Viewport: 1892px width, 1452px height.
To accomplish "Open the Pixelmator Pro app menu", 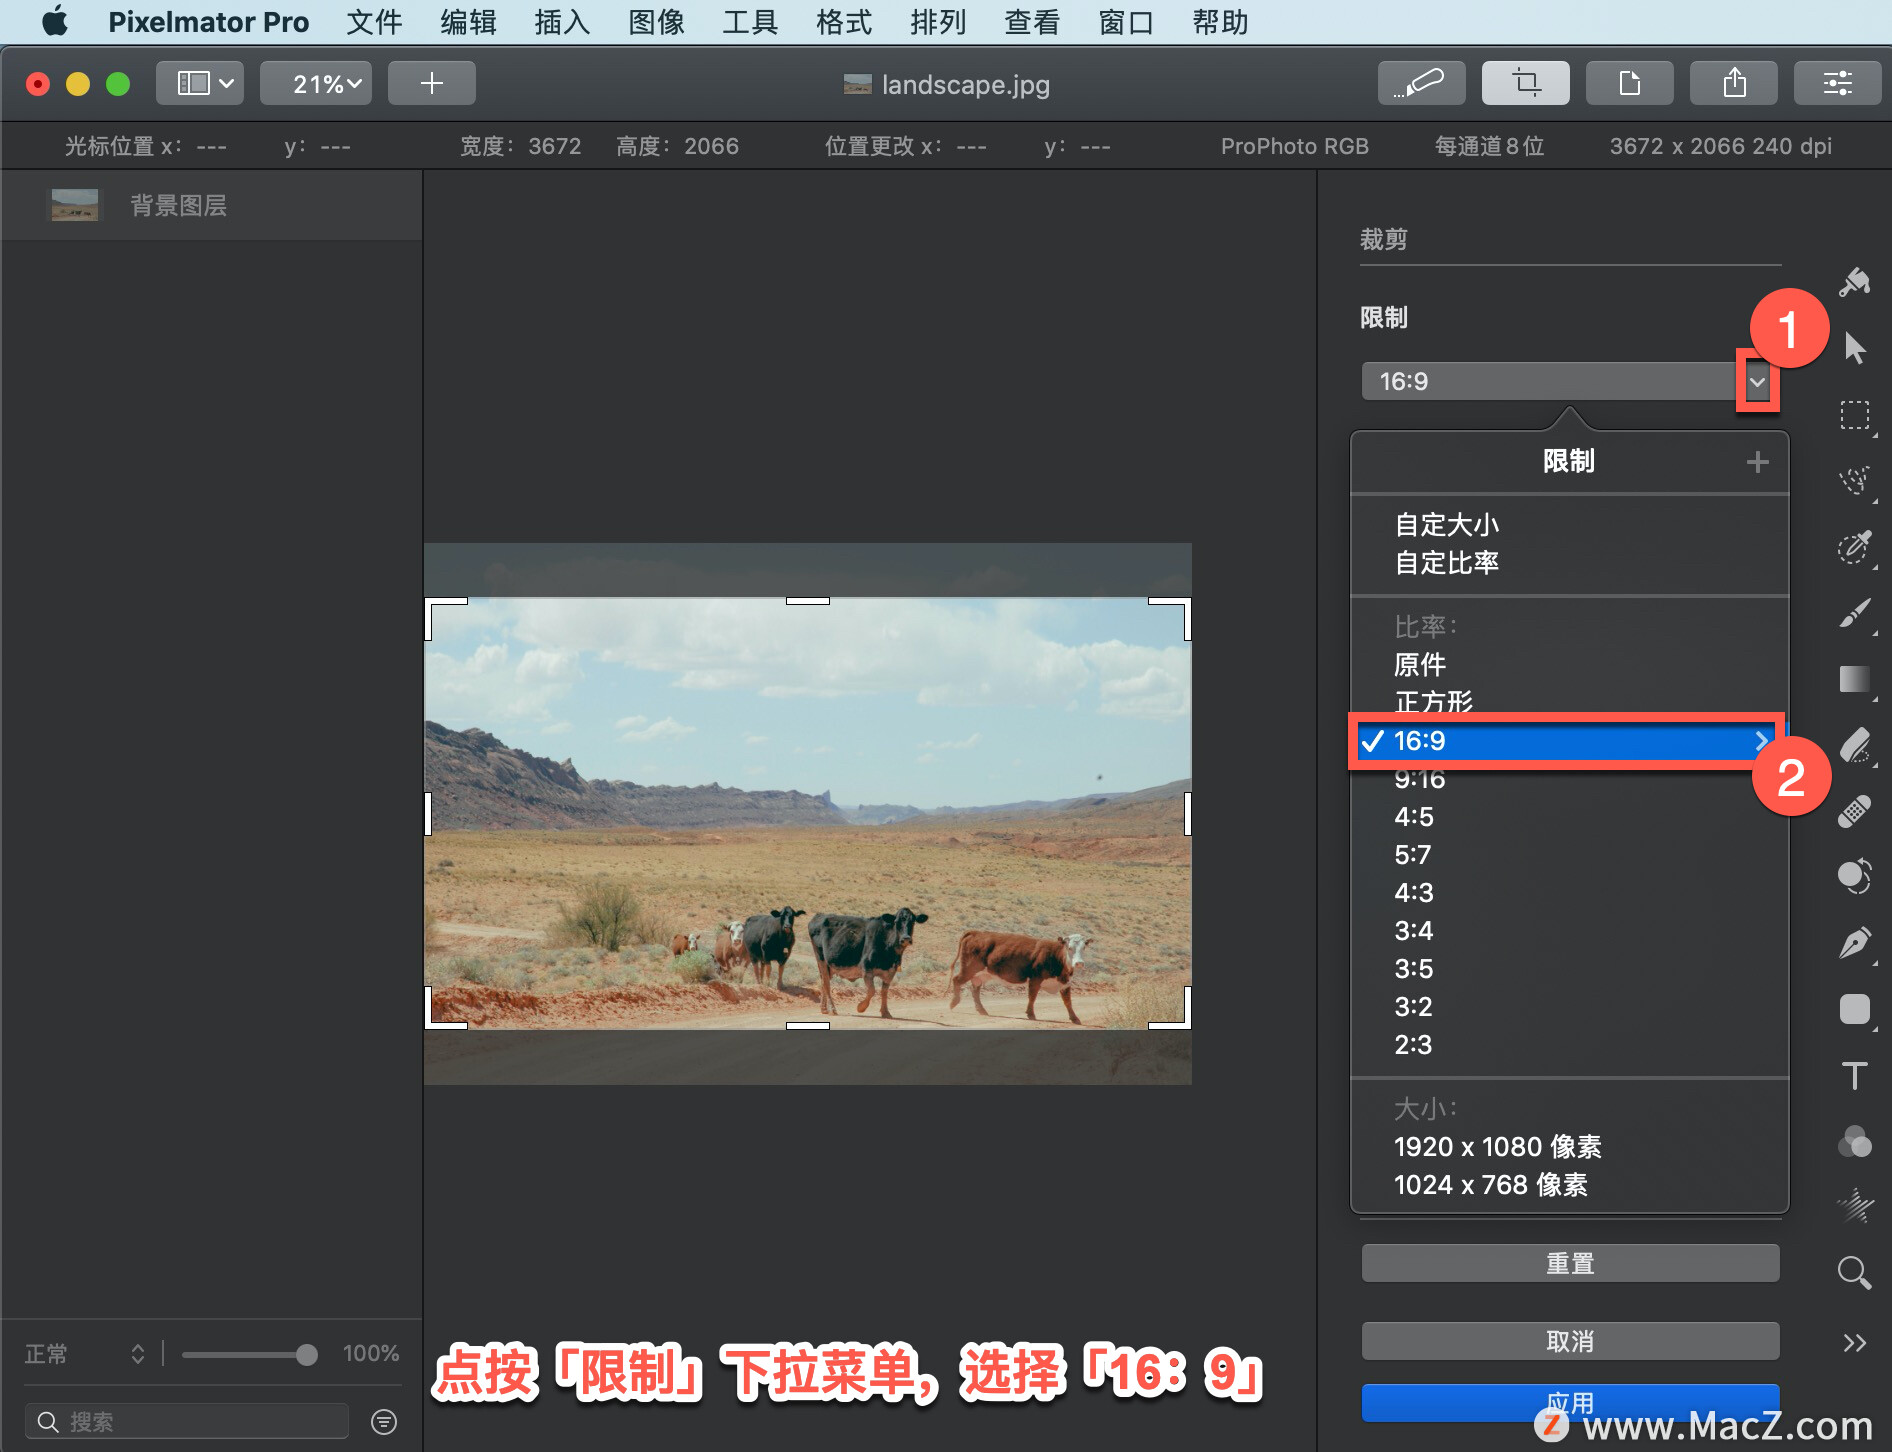I will 208,22.
